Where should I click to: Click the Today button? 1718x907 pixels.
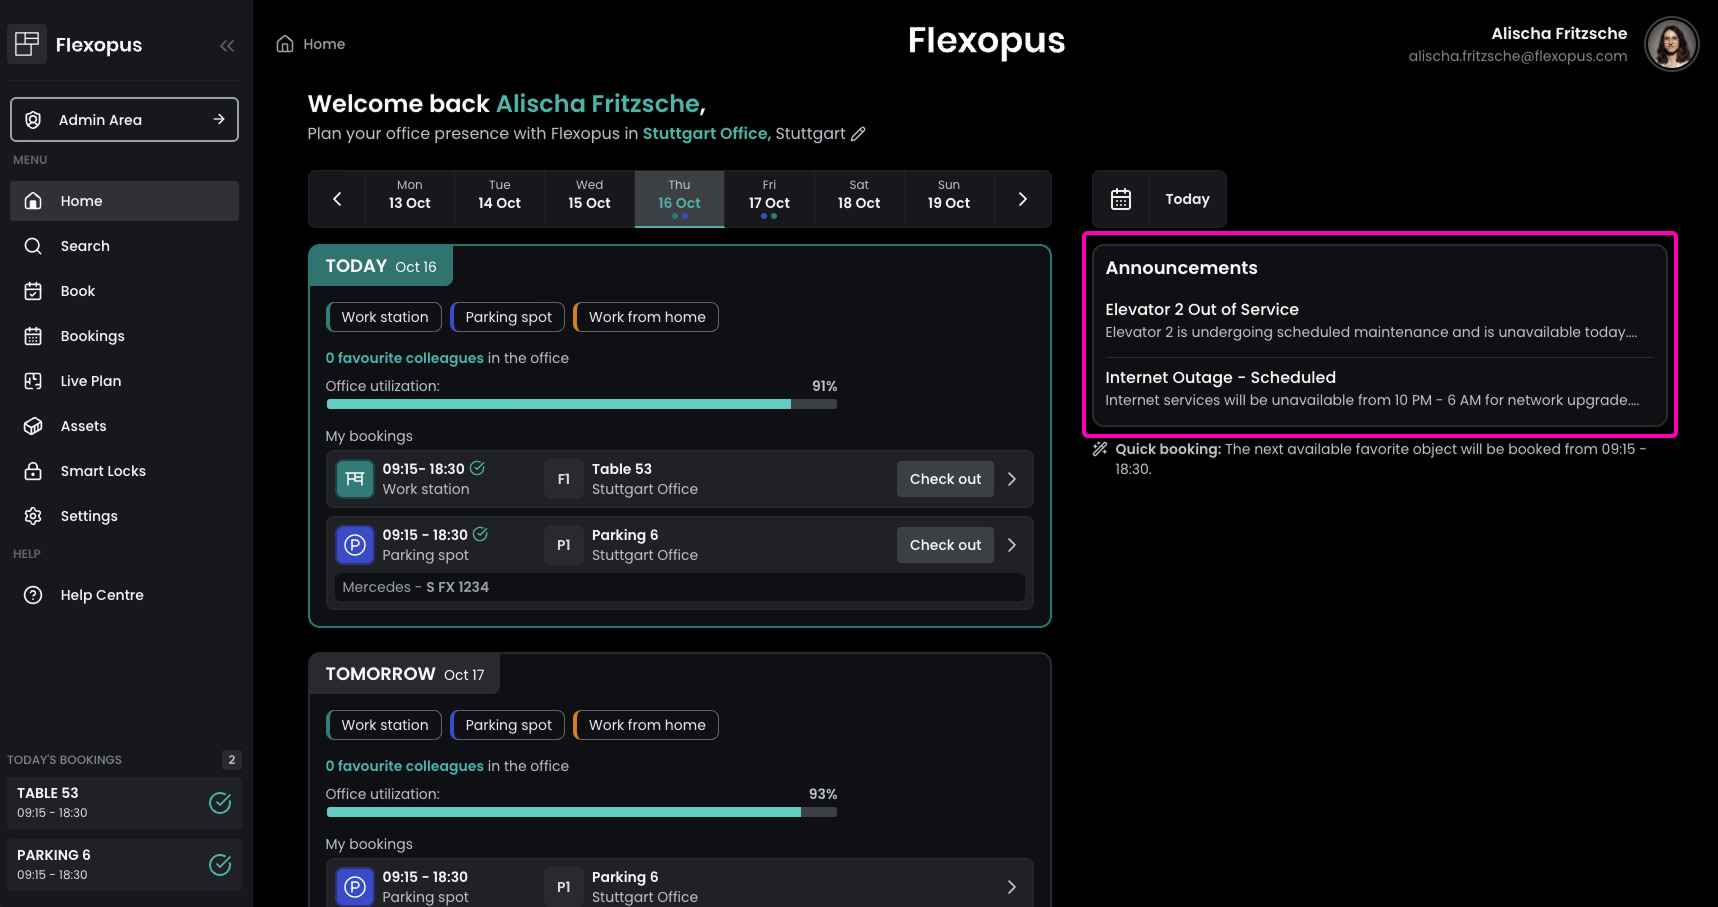tap(1187, 199)
